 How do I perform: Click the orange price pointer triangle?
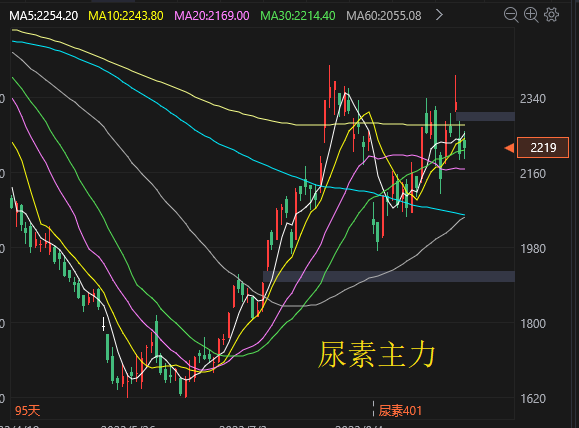(509, 148)
